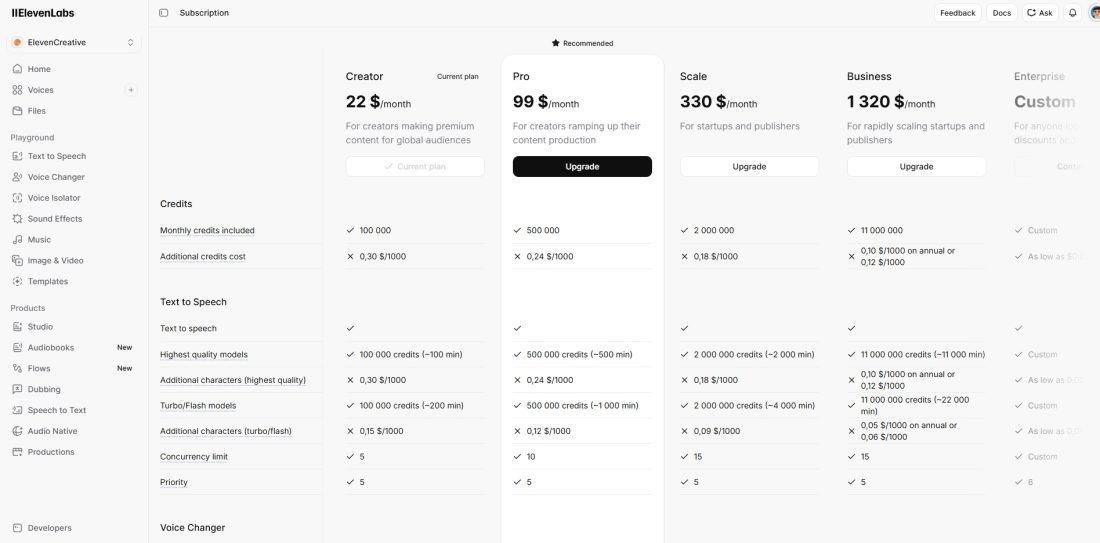The height and width of the screenshot is (543, 1100).
Task: Go to Speech to Text
Action: [x=56, y=410]
